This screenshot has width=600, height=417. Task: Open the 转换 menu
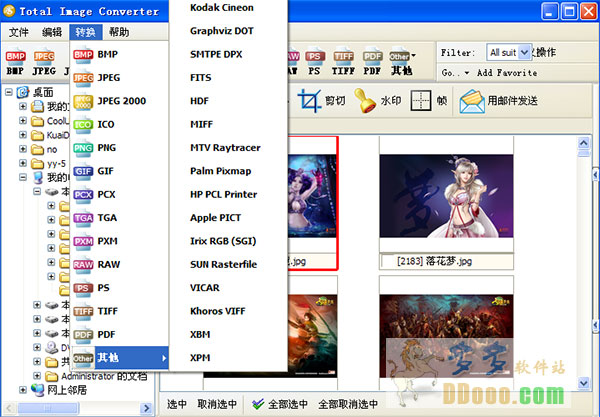(86, 32)
